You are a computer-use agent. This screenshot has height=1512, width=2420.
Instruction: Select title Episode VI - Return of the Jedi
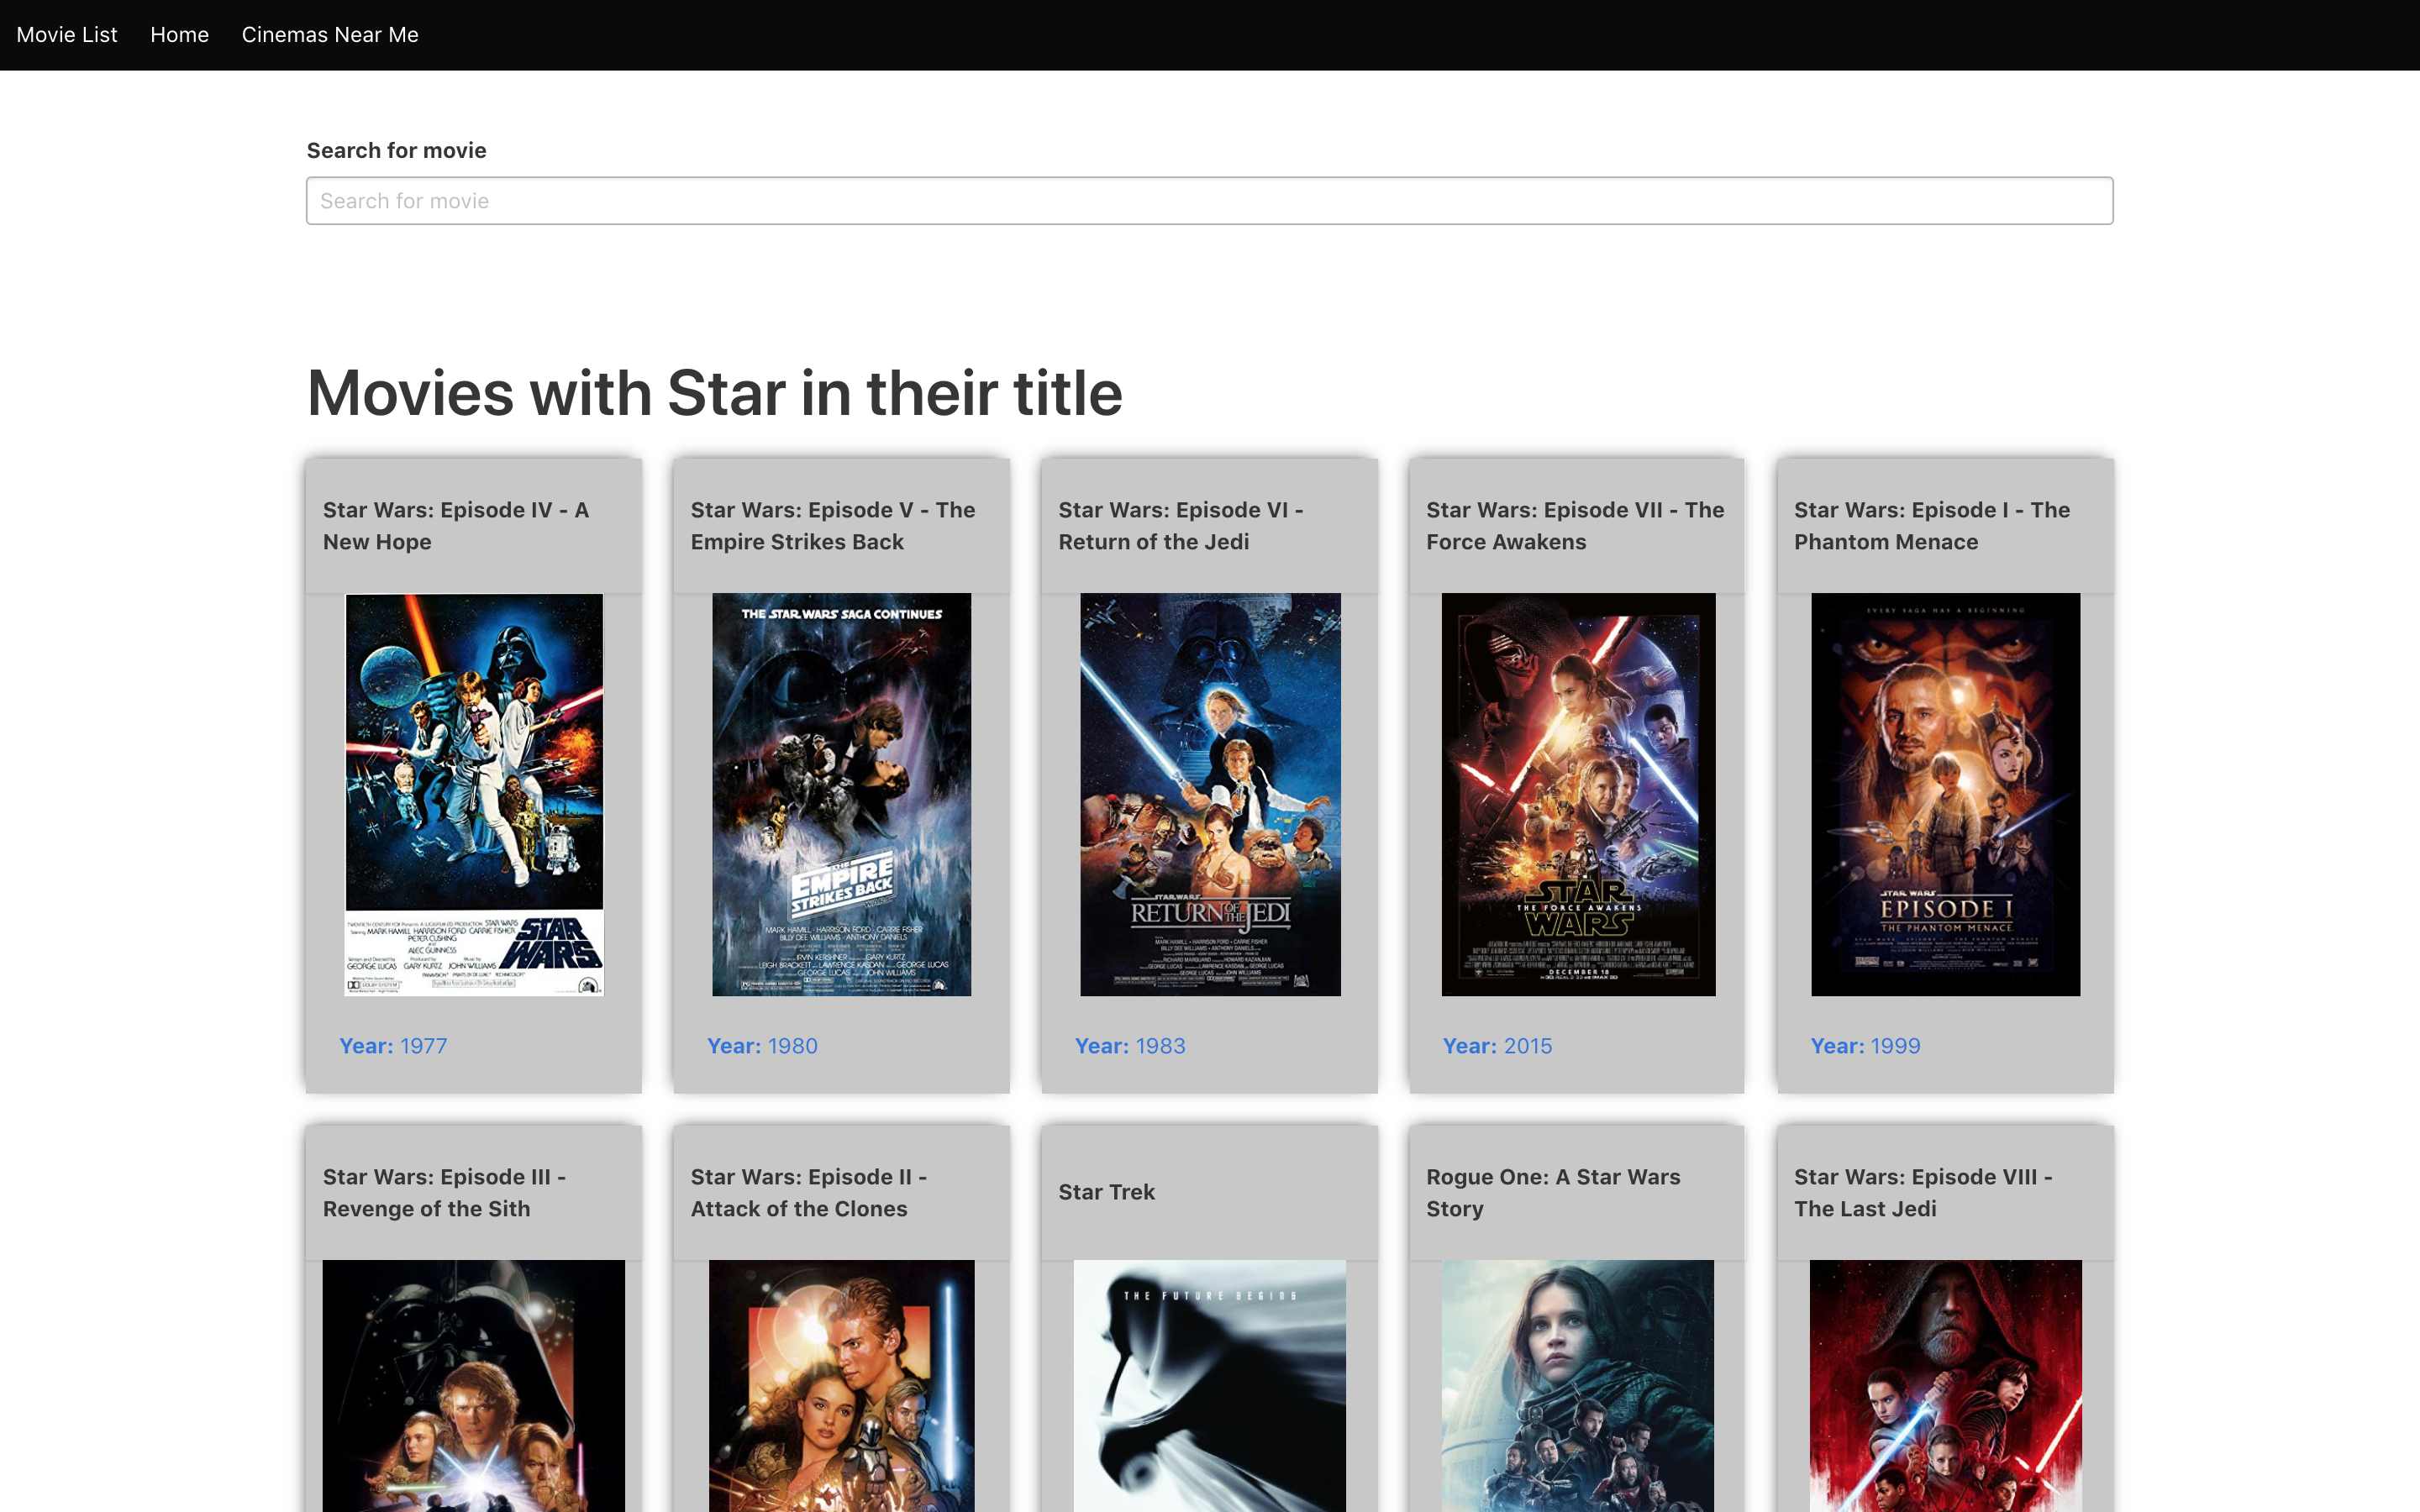1181,526
